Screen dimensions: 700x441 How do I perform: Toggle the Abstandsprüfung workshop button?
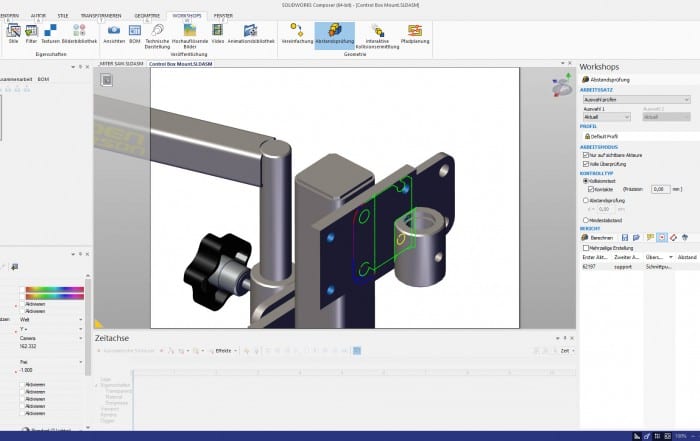coord(335,34)
